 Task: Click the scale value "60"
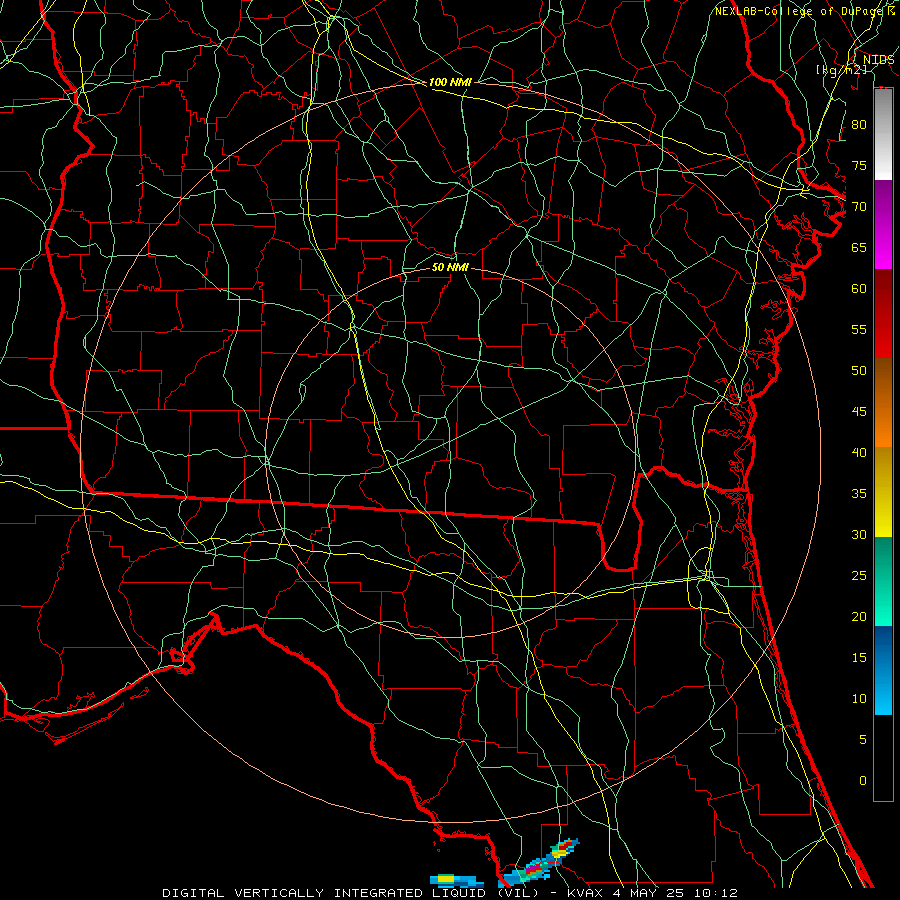click(x=859, y=289)
